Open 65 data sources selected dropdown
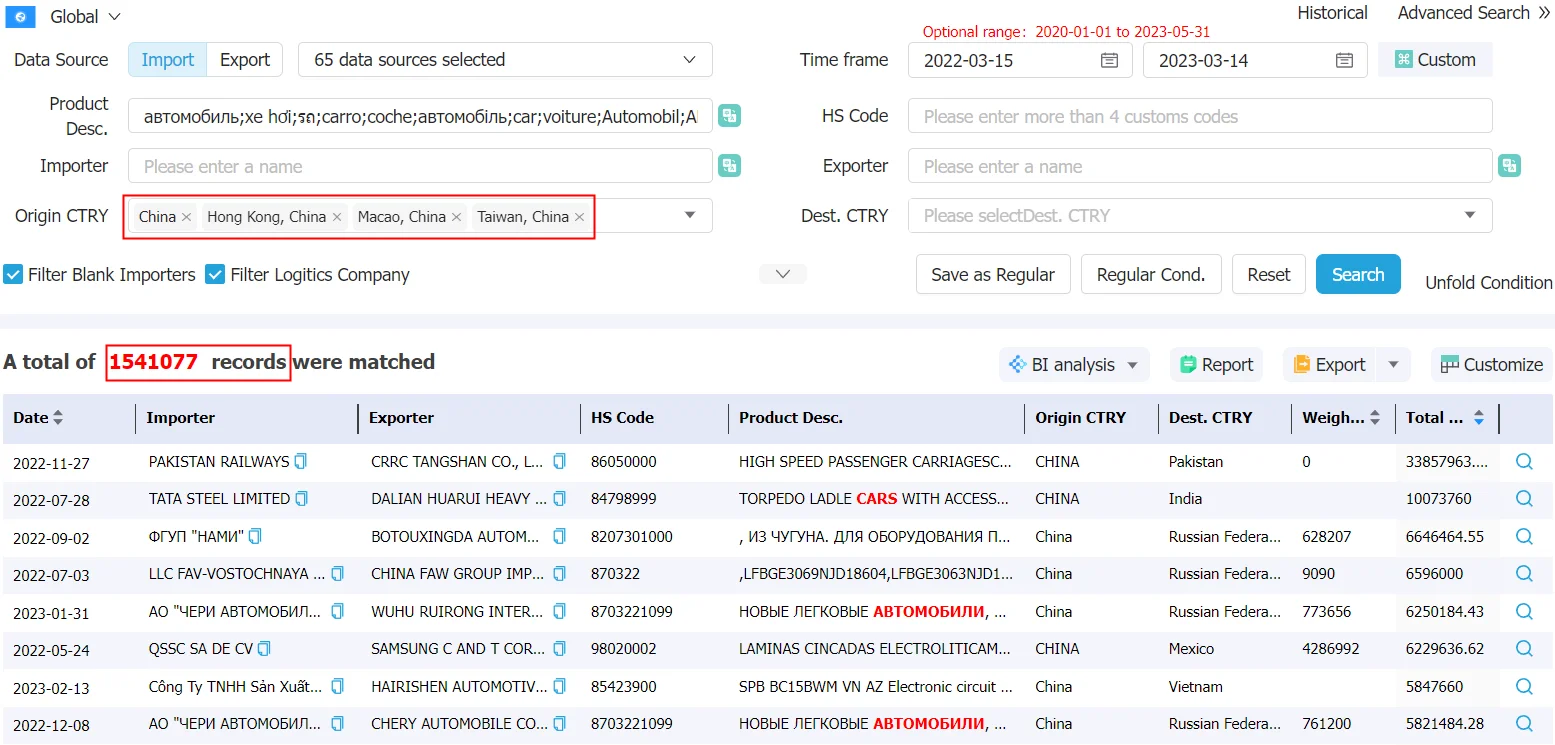 coord(505,60)
